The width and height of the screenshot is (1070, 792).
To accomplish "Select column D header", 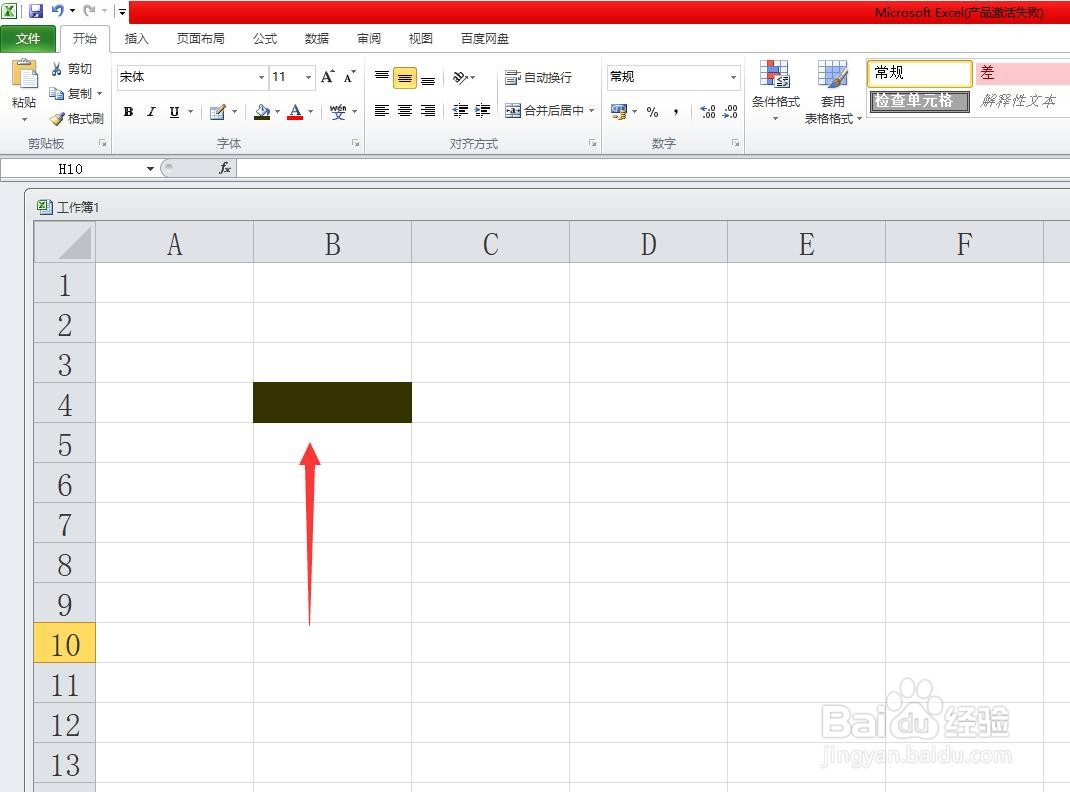I will (x=648, y=243).
